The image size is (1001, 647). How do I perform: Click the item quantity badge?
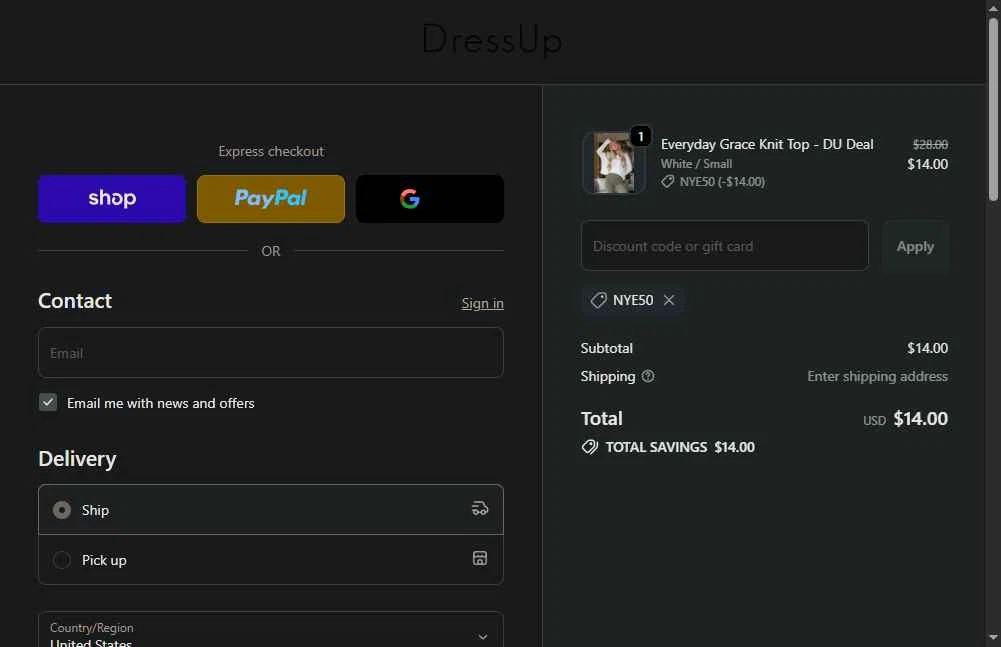click(641, 136)
